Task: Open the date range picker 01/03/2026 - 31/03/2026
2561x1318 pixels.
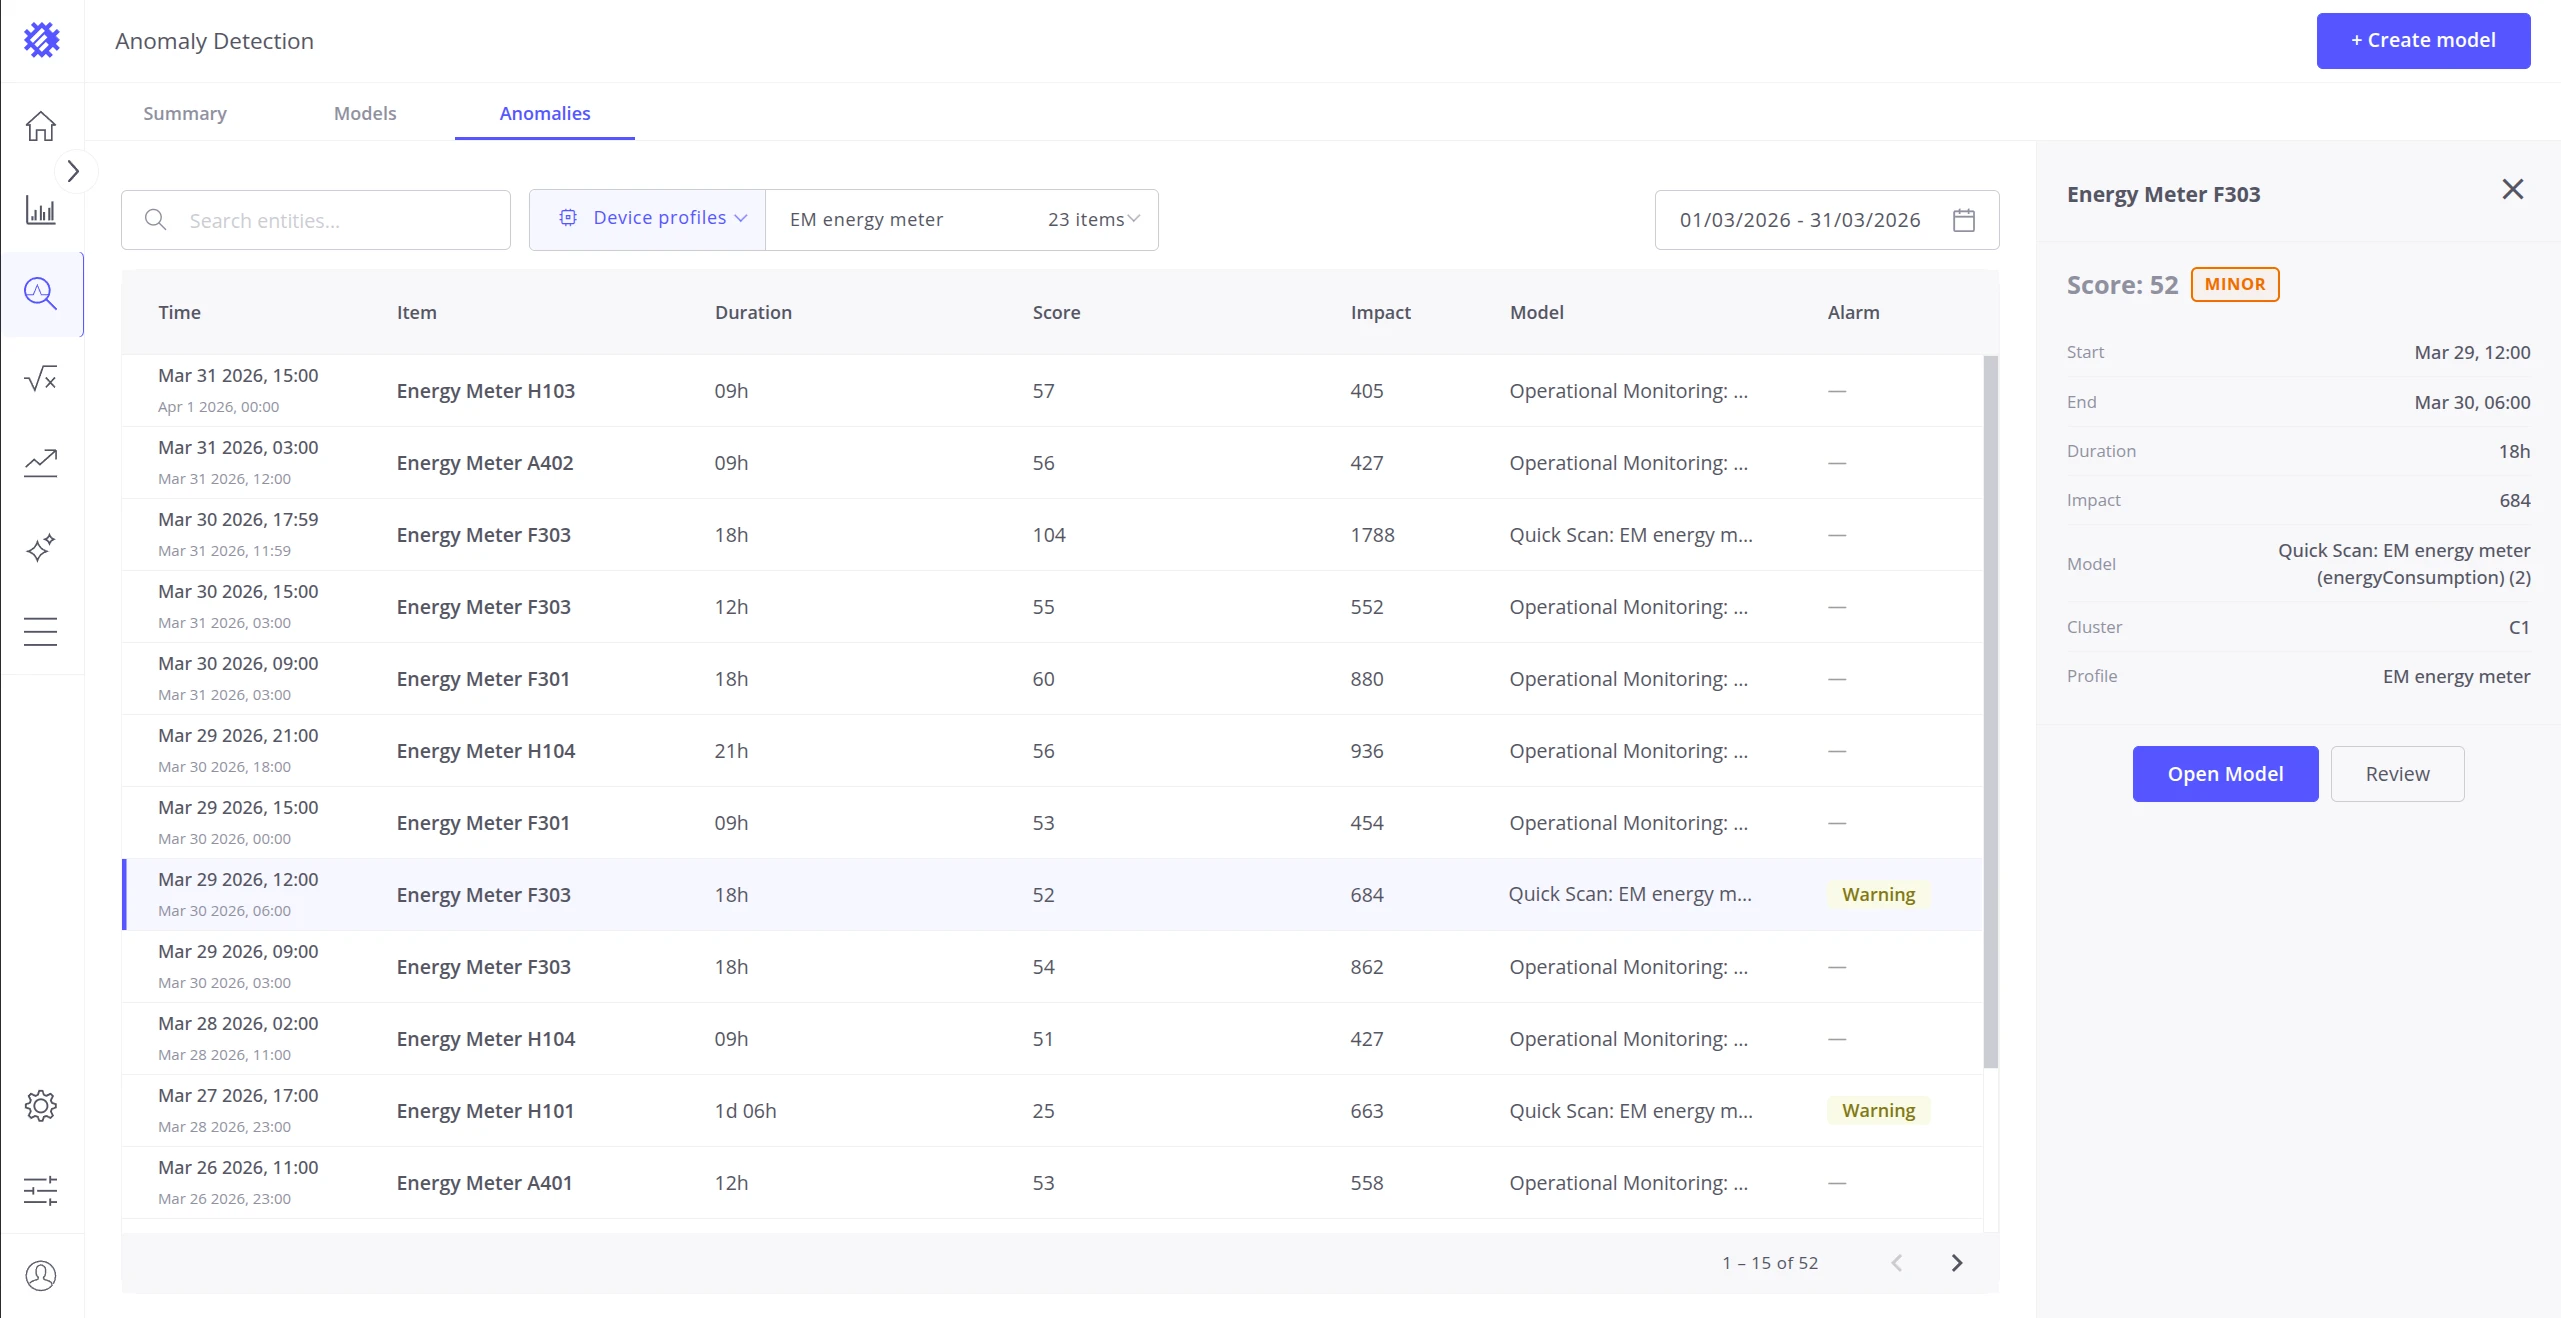Action: pyautogui.click(x=1827, y=220)
